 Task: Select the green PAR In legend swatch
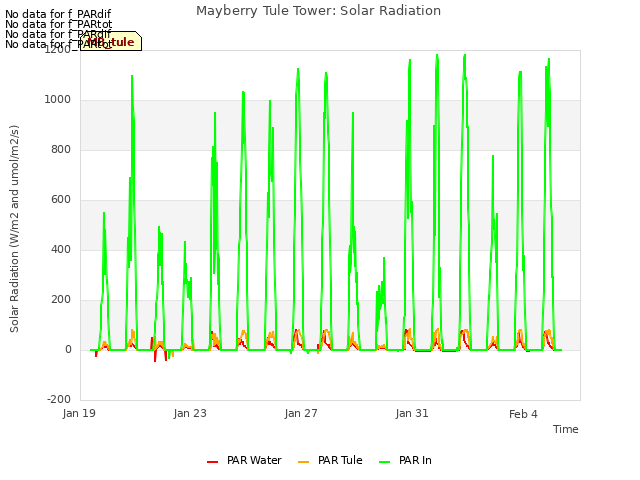pyautogui.click(x=384, y=462)
